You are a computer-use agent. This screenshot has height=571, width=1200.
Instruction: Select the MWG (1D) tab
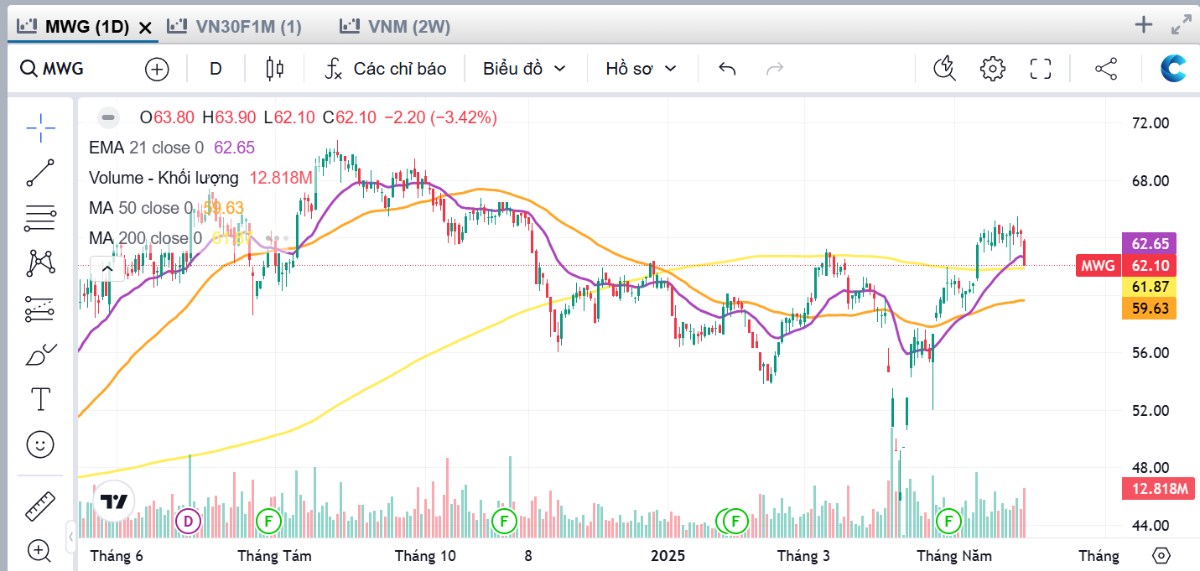tap(74, 27)
